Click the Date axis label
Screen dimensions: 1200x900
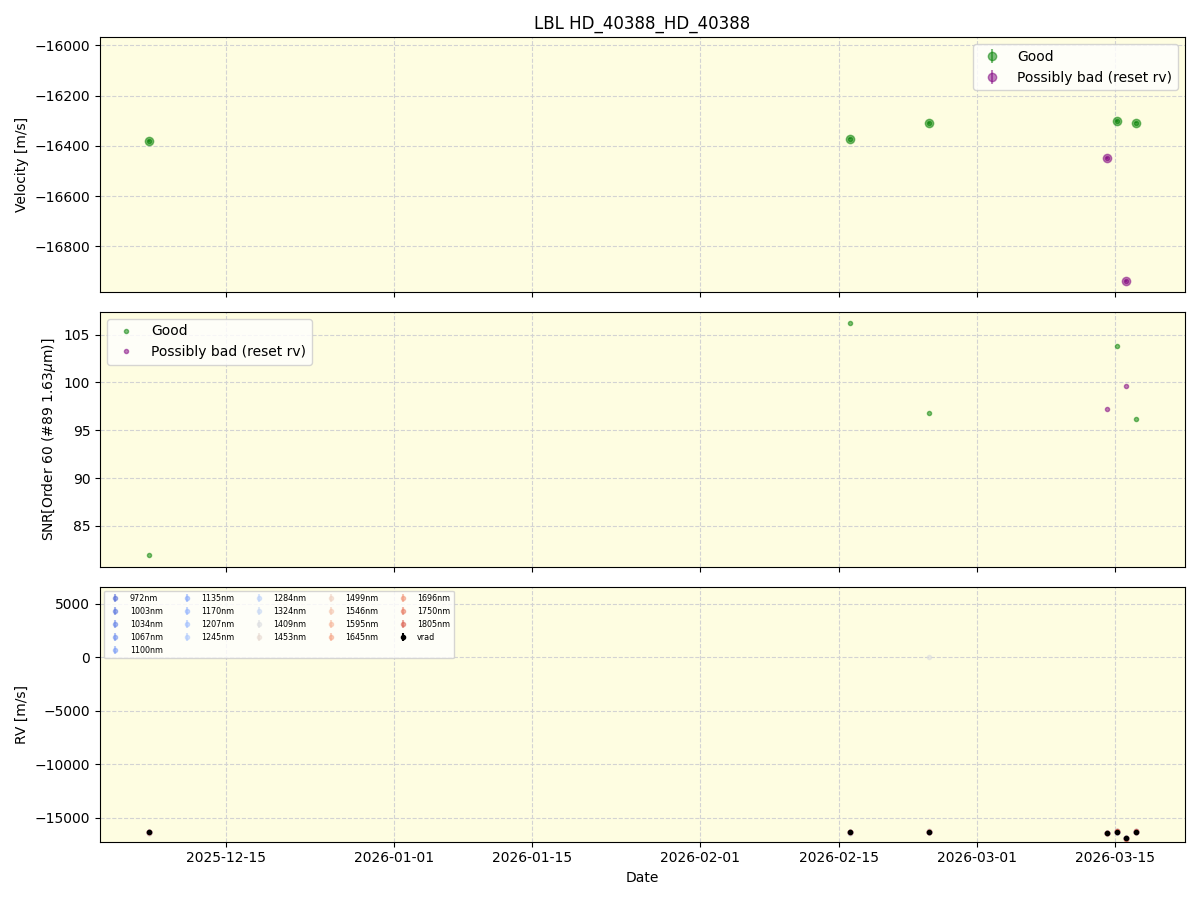point(641,877)
